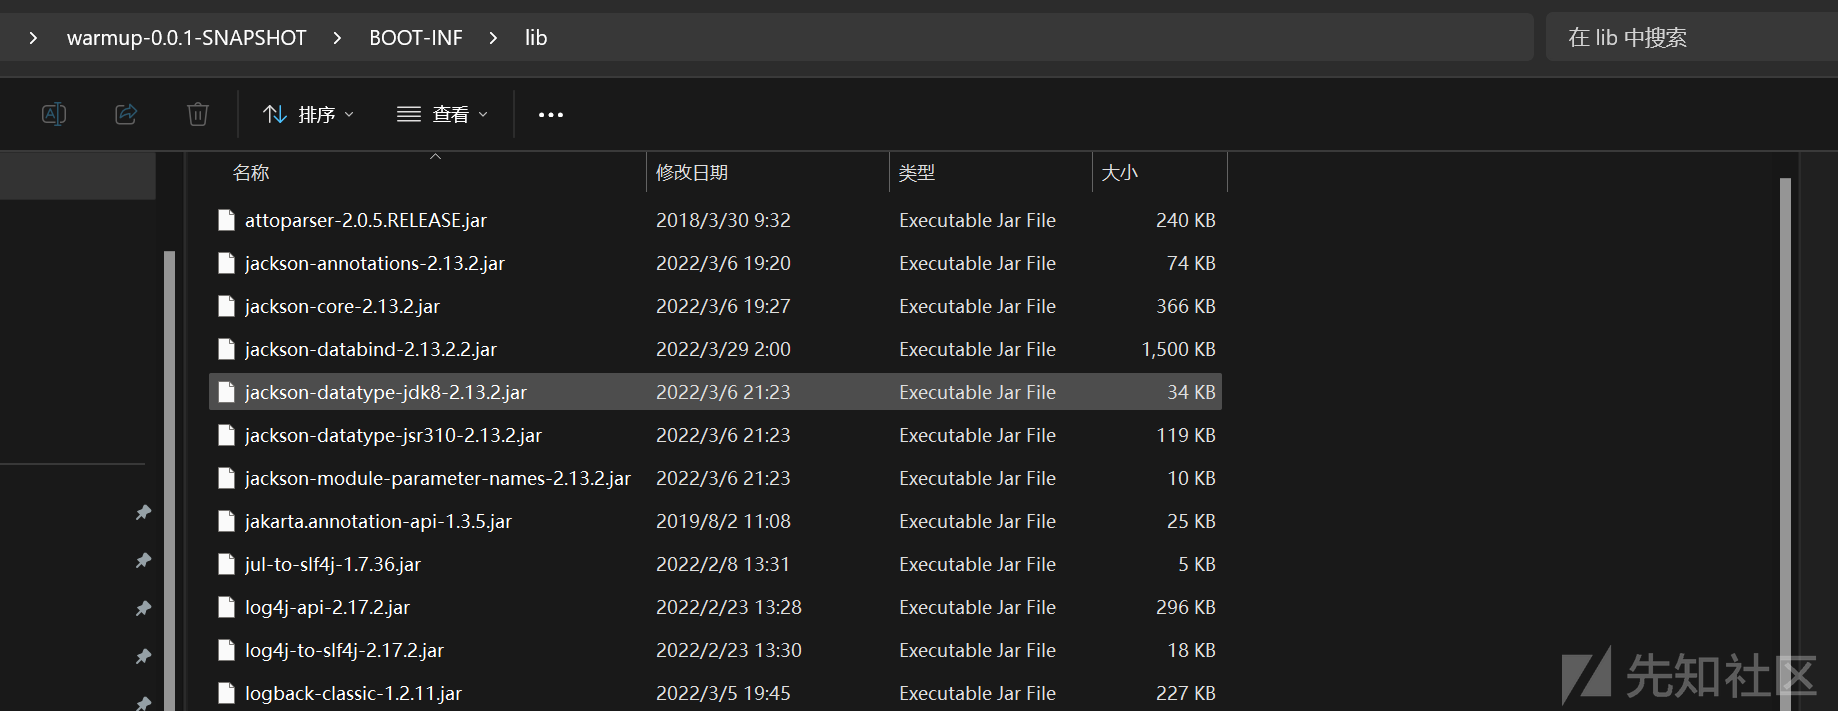Click file icon of jackson-datatype-jdk8-2.13.2.jar
This screenshot has width=1838, height=711.
tap(227, 392)
